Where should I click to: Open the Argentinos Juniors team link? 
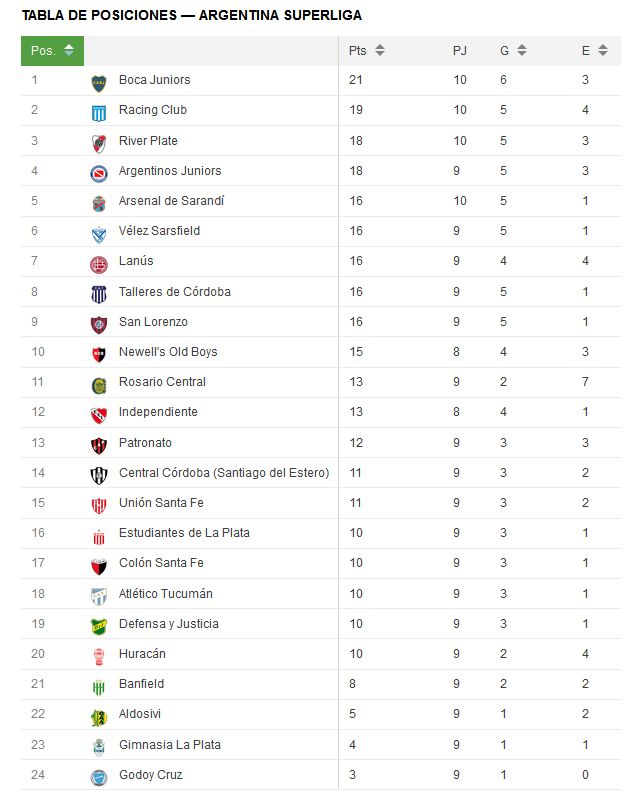[170, 171]
